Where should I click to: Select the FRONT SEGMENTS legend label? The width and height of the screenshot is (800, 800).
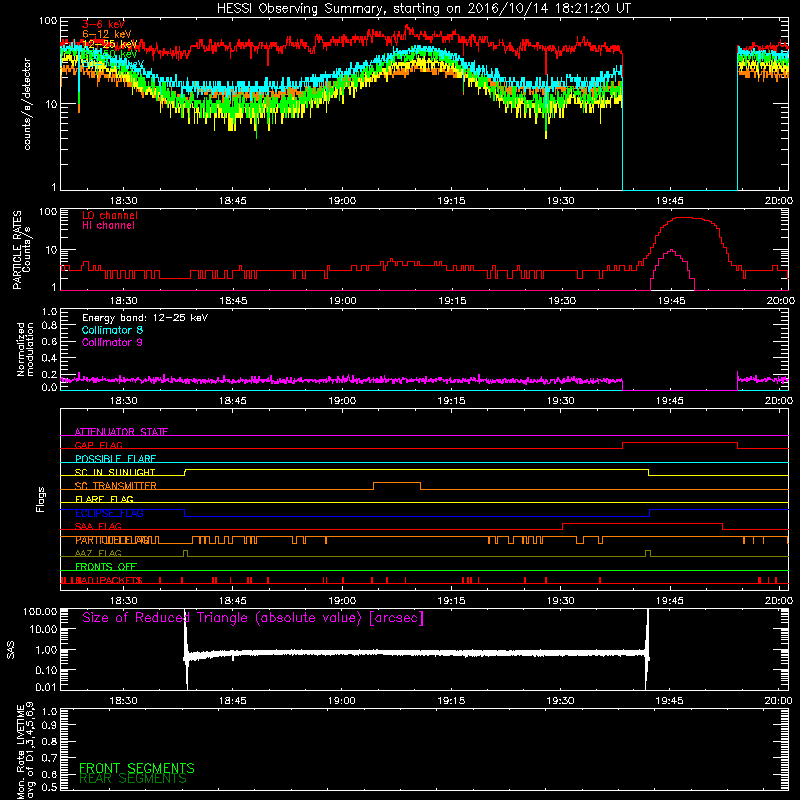[x=137, y=768]
